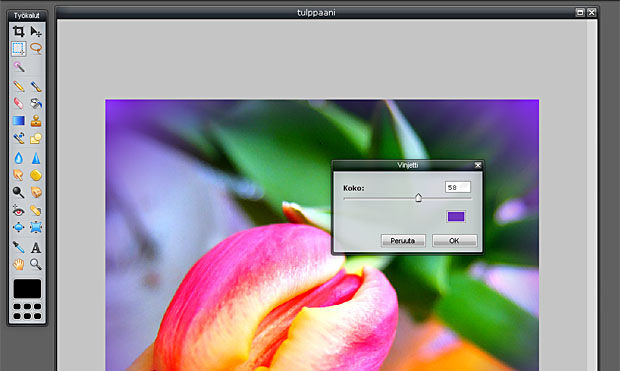Close the tulppaani image window
620x371 pixels.
(592, 12)
